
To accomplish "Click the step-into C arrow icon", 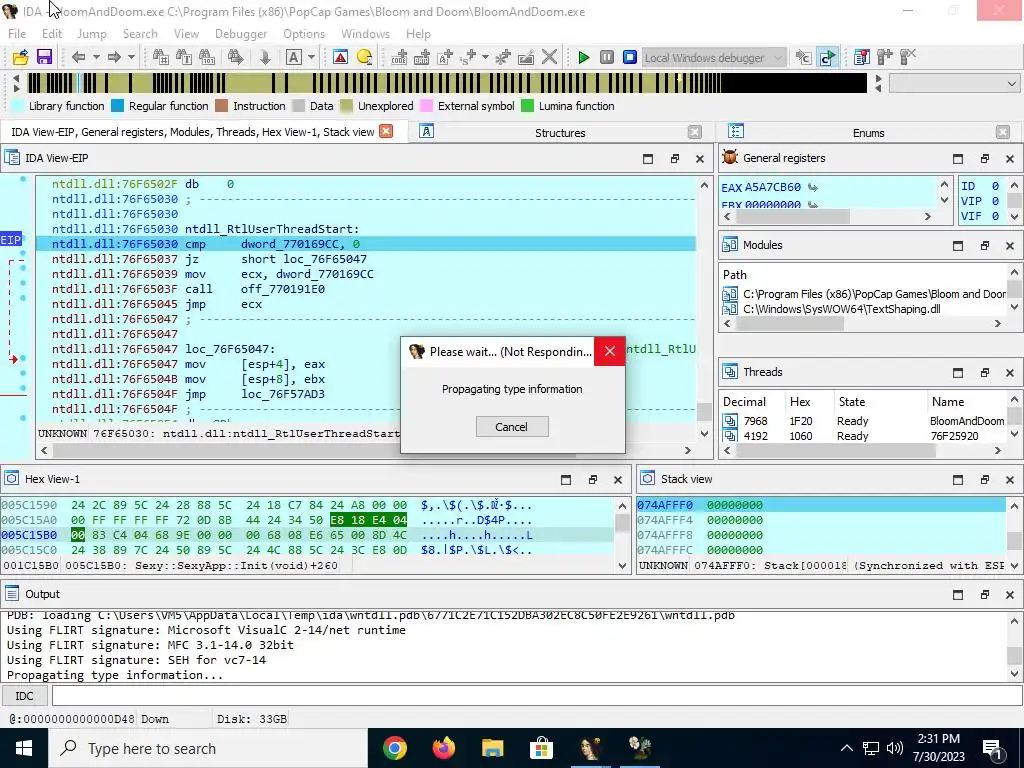I will coord(803,57).
